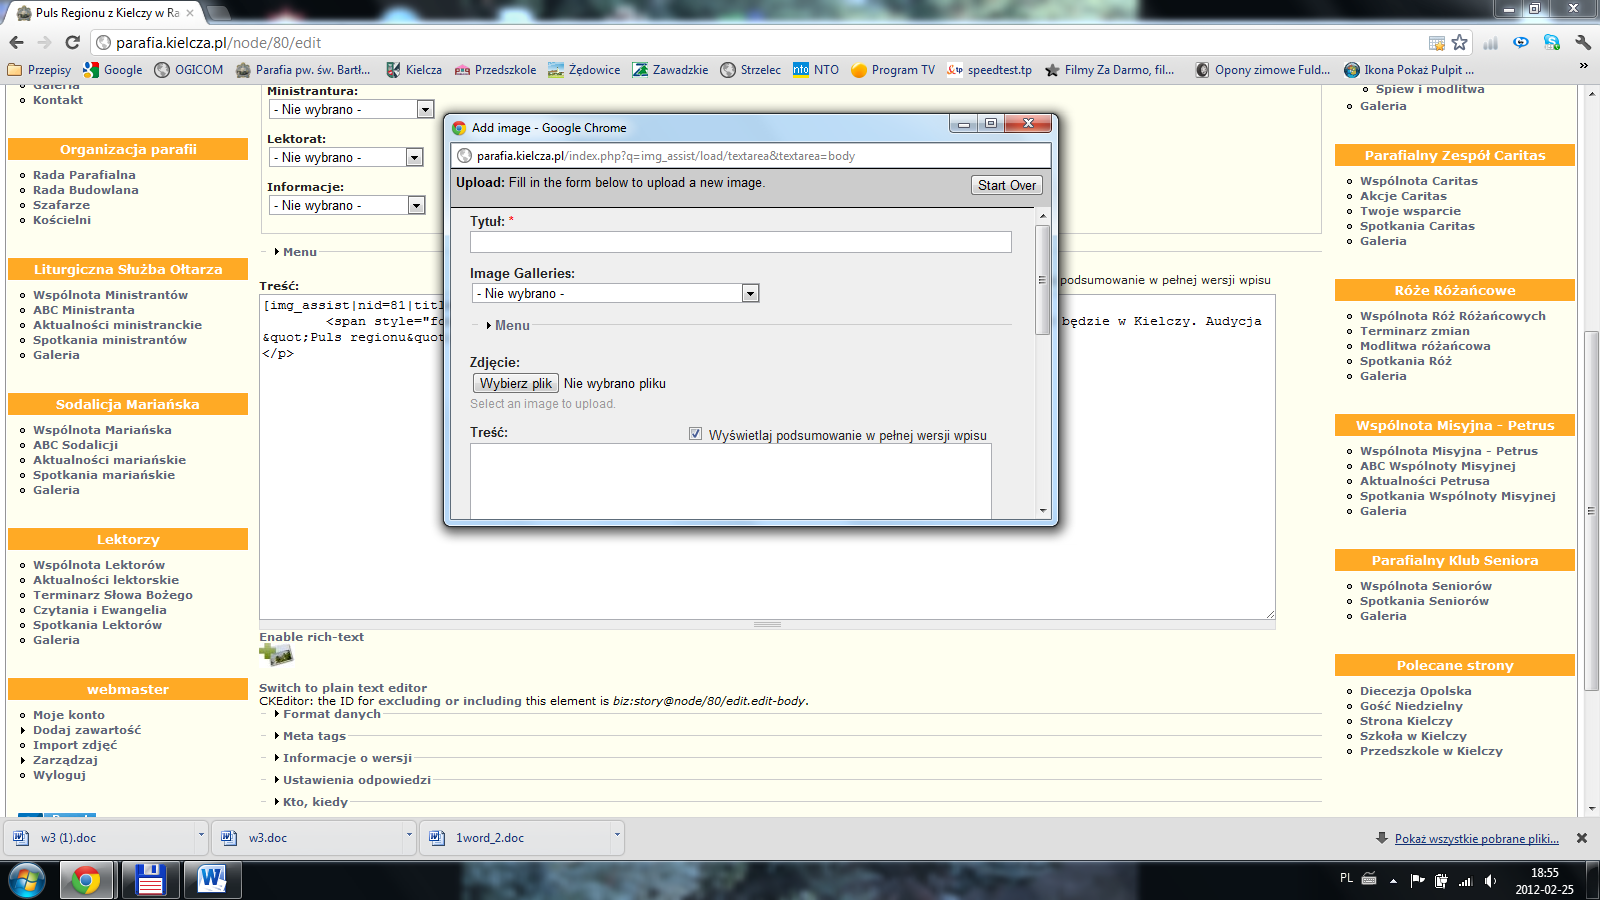Open the speedtest.tp bookmark

tap(989, 70)
